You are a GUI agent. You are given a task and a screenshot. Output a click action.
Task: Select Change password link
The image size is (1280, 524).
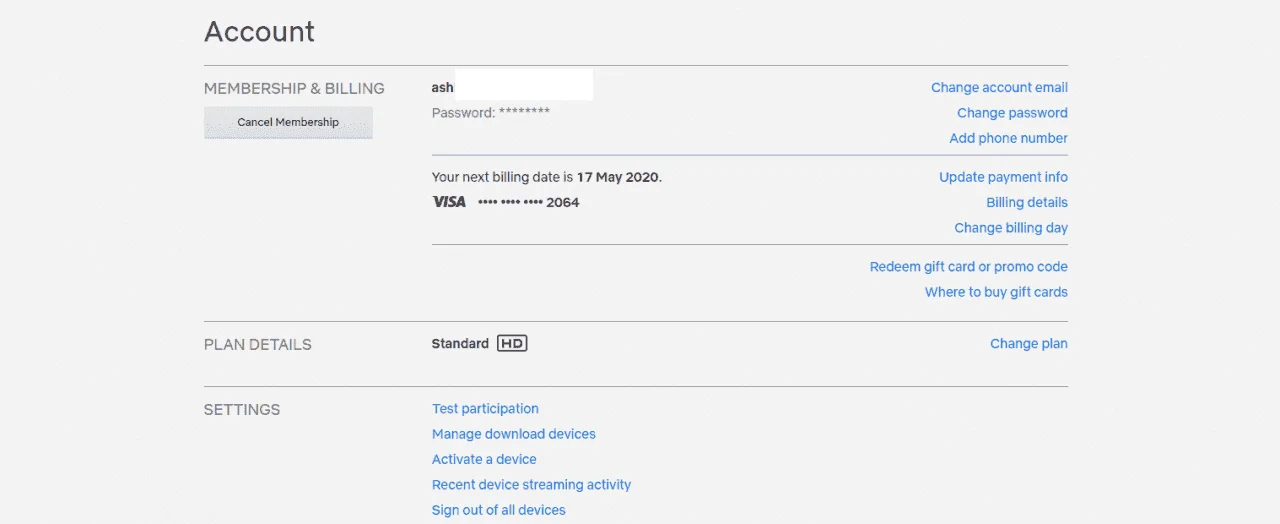pyautogui.click(x=1012, y=113)
